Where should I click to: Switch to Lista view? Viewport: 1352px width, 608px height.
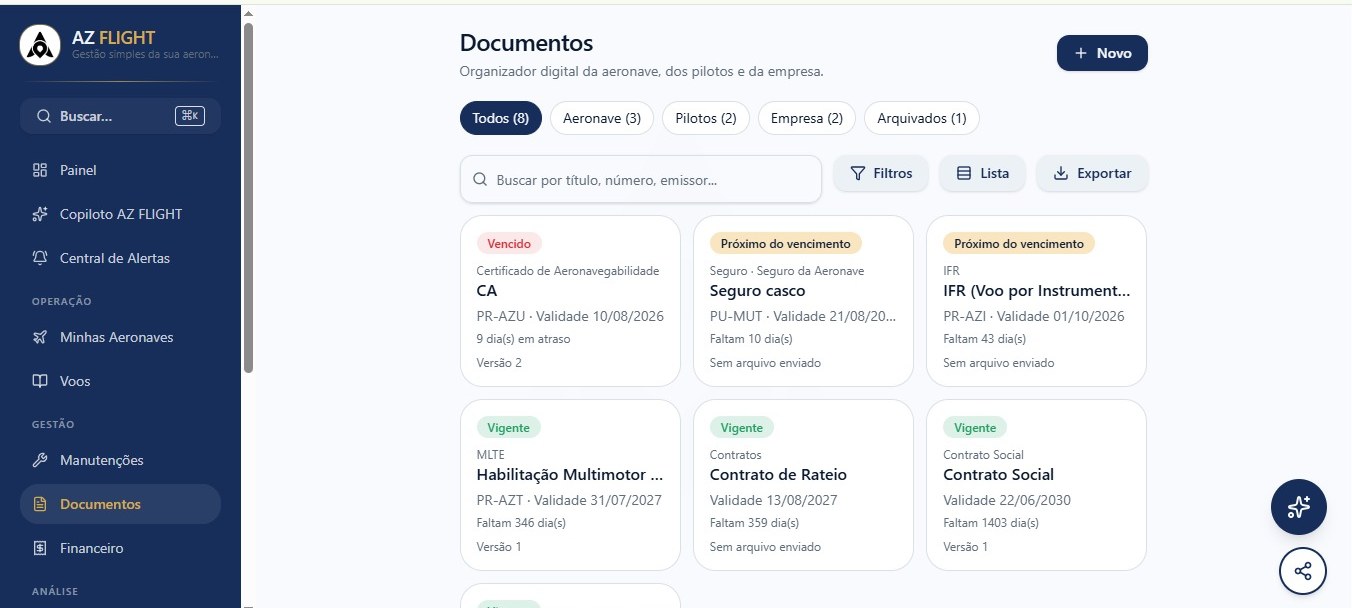tap(982, 173)
